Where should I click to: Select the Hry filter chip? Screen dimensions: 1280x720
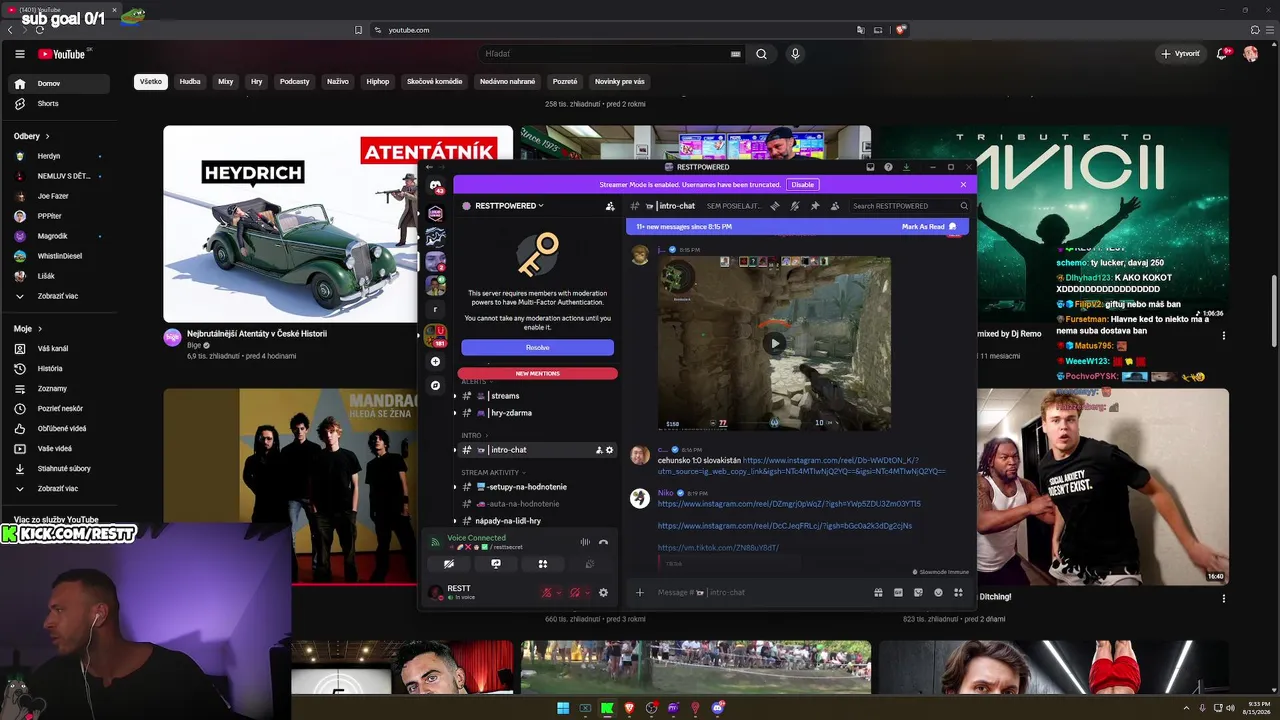(257, 82)
